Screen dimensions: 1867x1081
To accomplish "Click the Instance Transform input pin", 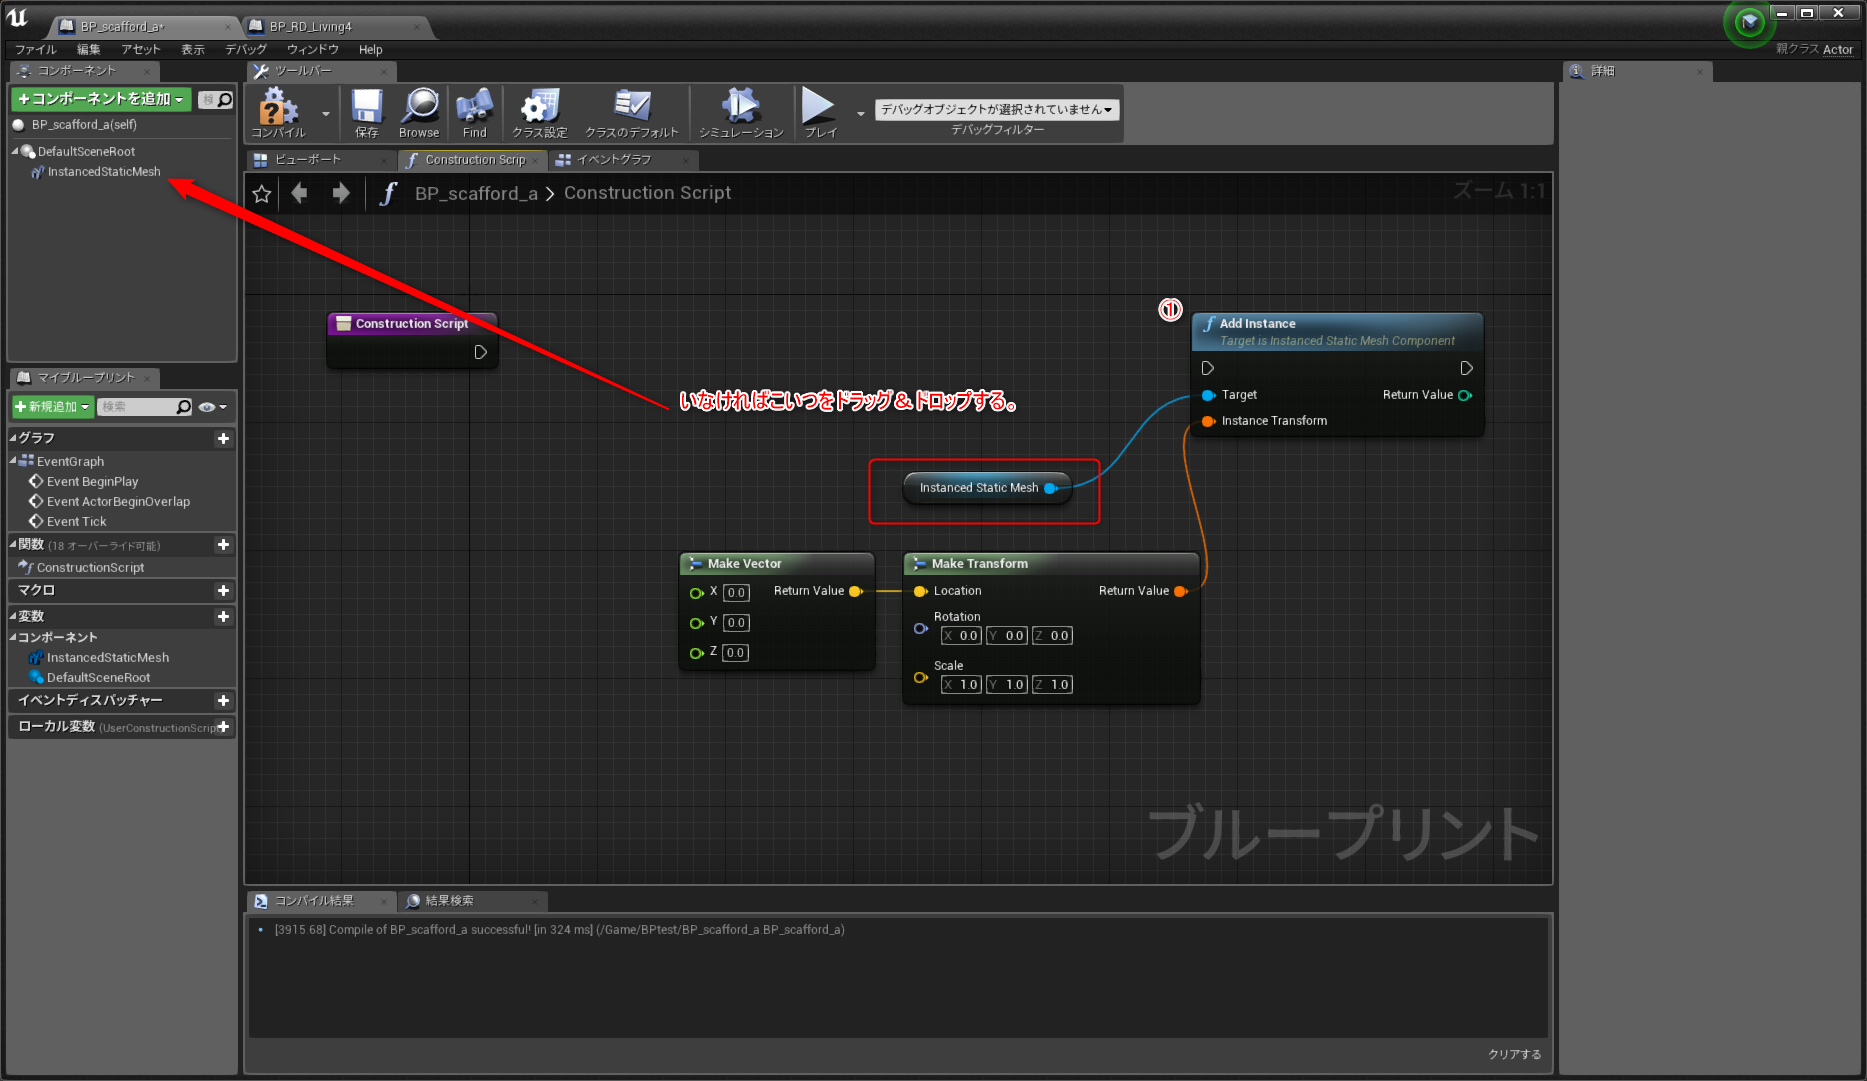I will [x=1209, y=421].
